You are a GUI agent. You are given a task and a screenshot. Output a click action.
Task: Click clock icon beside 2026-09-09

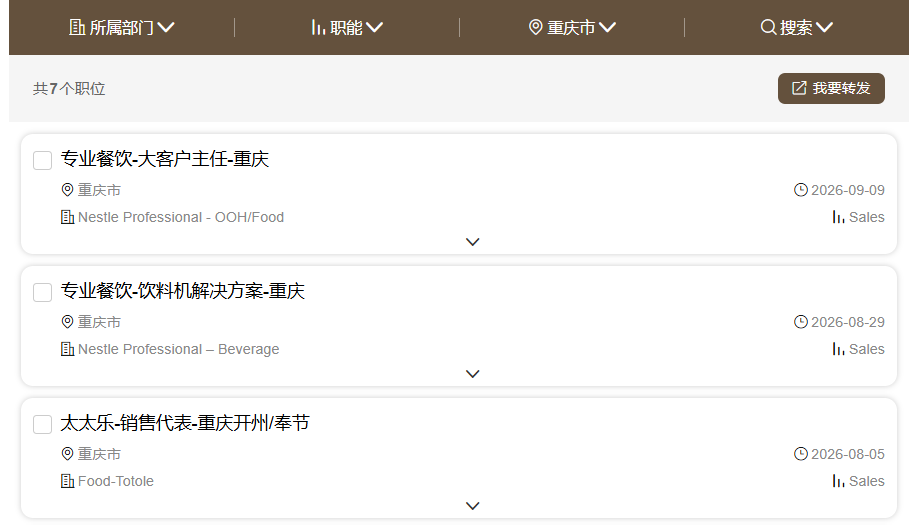[x=801, y=190]
